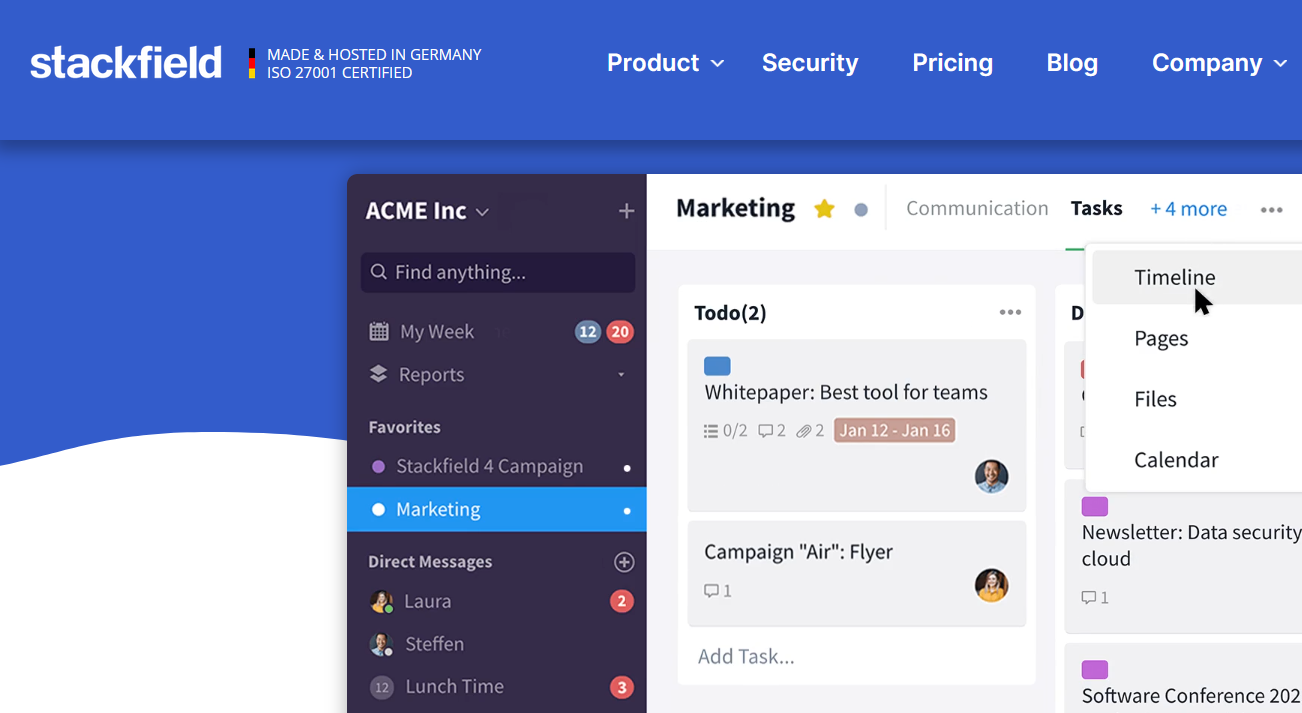Image resolution: width=1302 pixels, height=713 pixels.
Task: Click Laura's avatar in the sidebar
Action: [381, 601]
